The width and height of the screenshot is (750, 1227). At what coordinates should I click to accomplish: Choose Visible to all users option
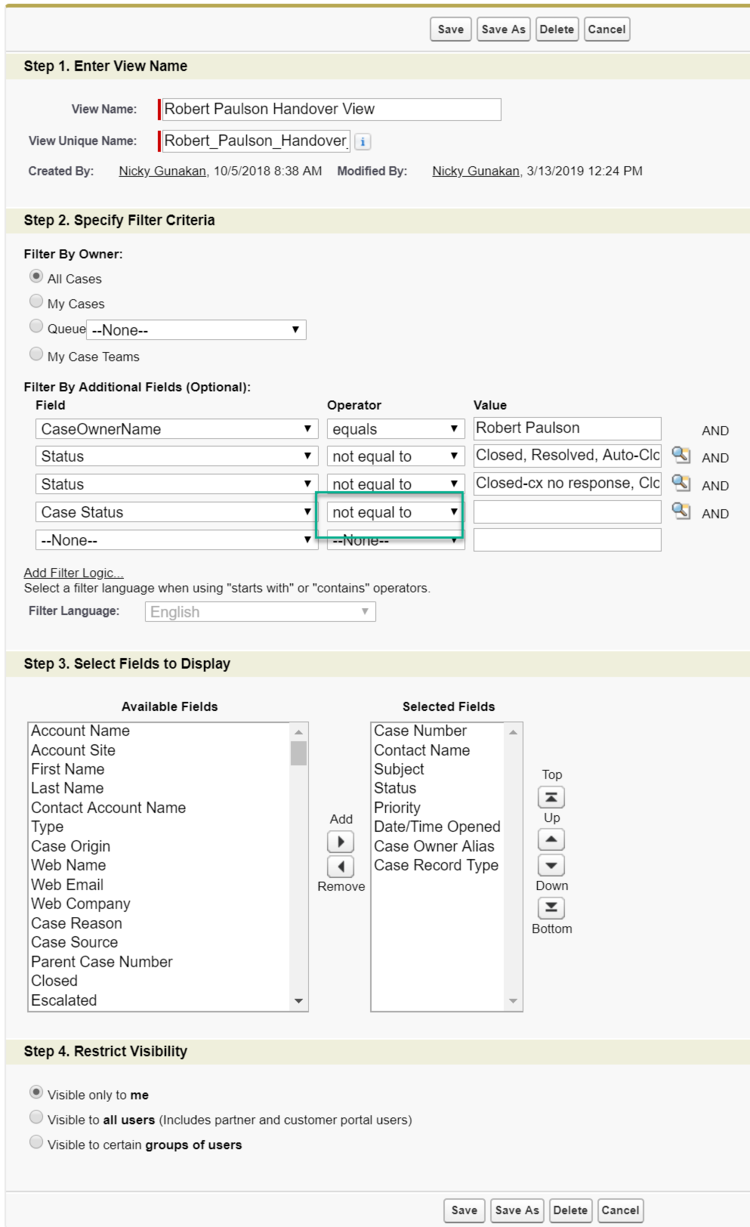point(37,1119)
